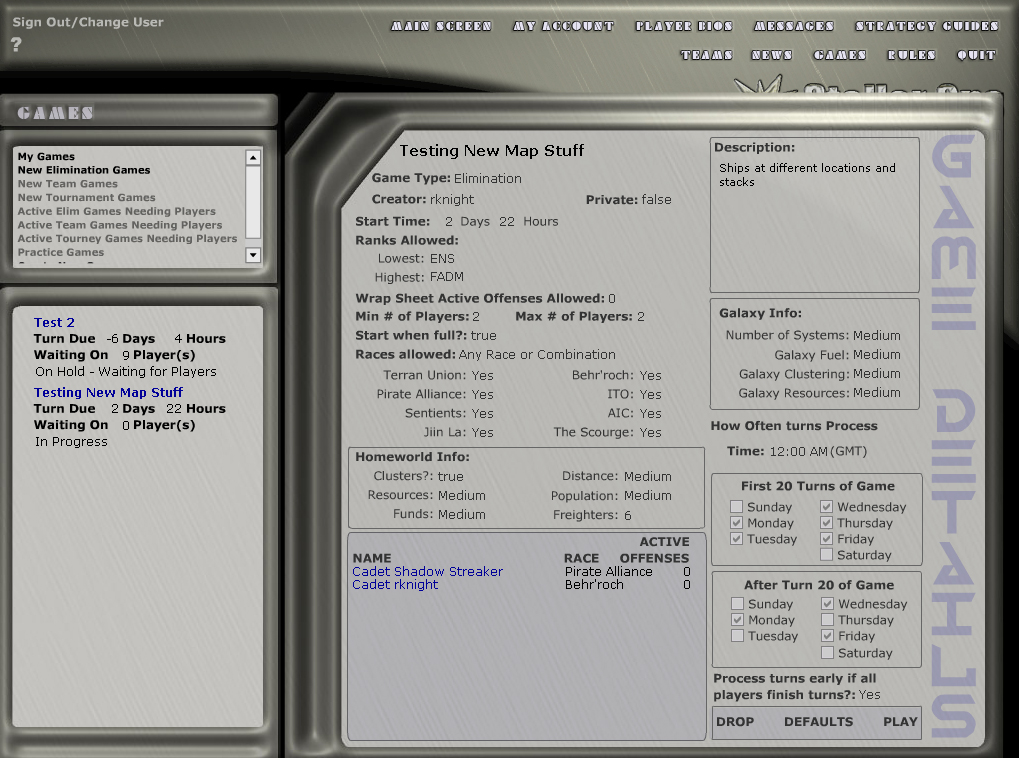Select New Elimination Games entry
The image size is (1019, 758).
pos(84,170)
